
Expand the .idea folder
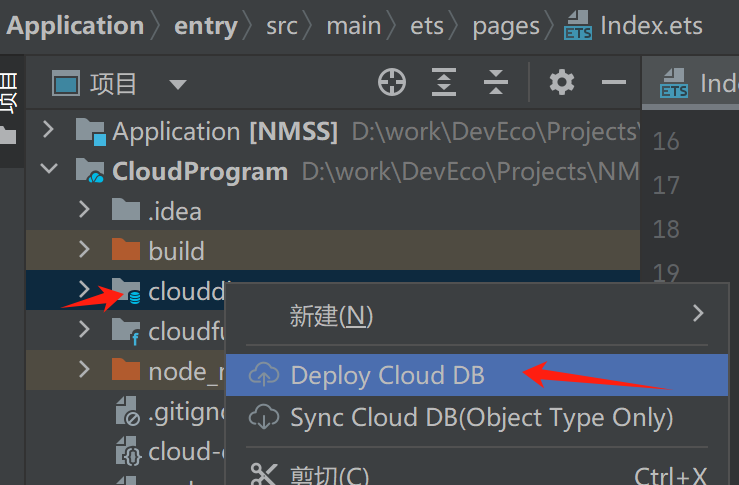point(84,209)
